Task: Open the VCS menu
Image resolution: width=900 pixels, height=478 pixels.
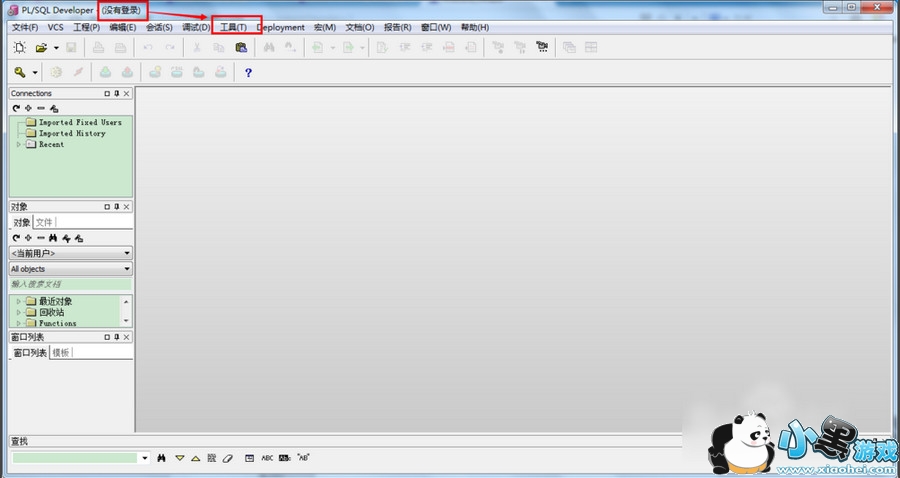Action: pyautogui.click(x=56, y=28)
